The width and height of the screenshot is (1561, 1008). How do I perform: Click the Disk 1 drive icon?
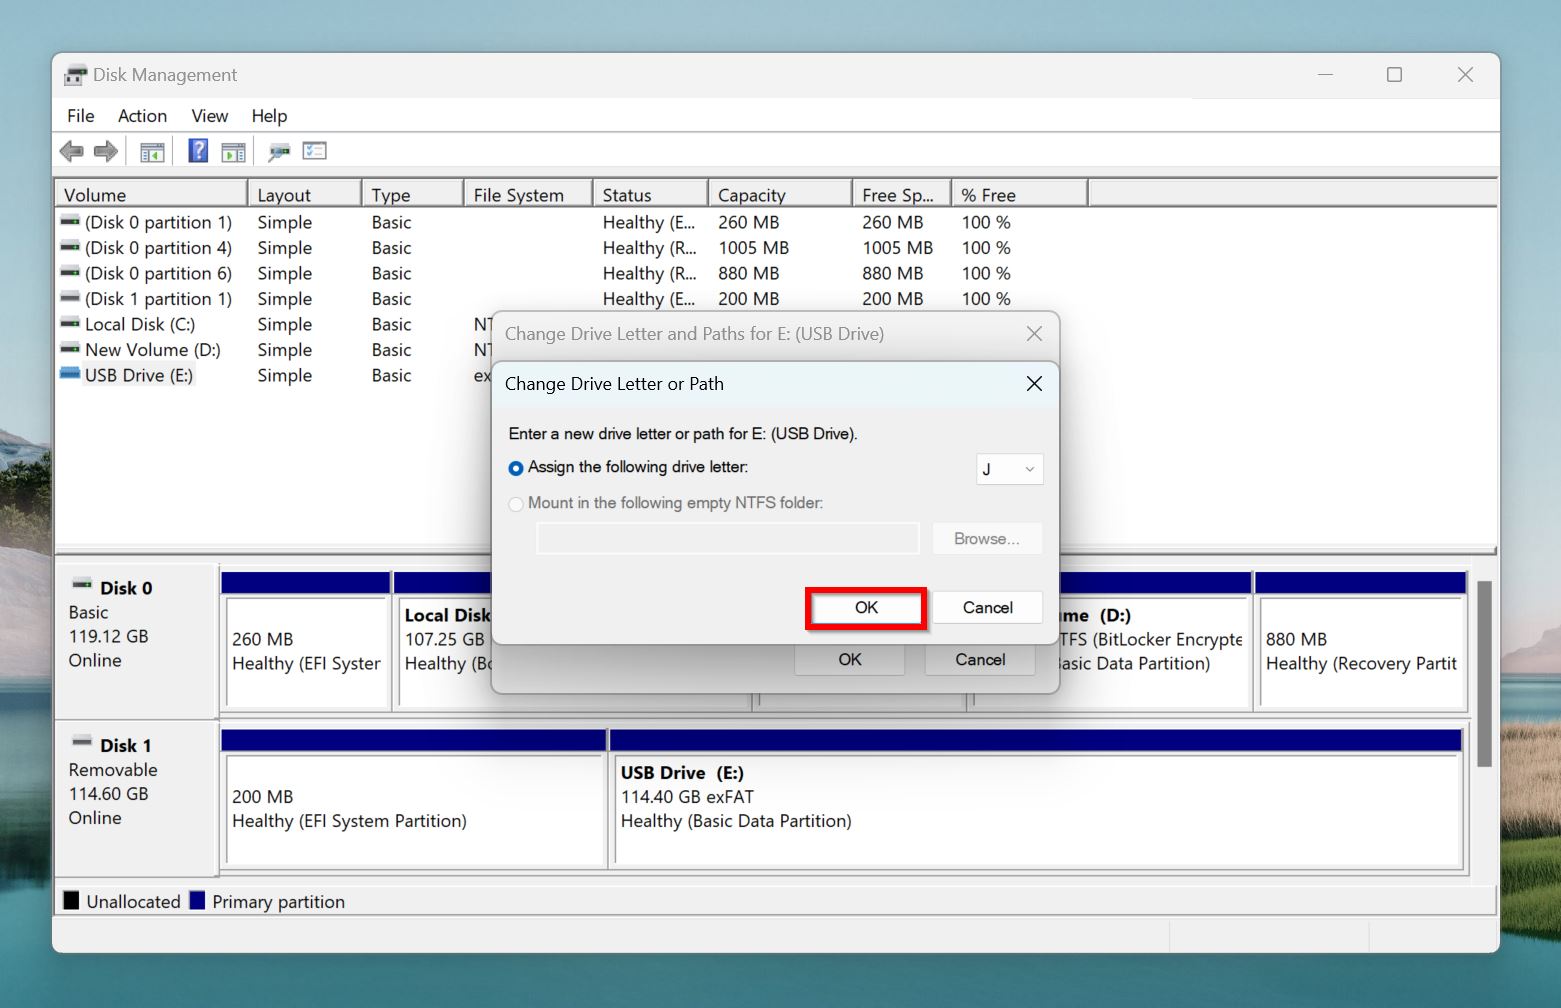point(82,742)
